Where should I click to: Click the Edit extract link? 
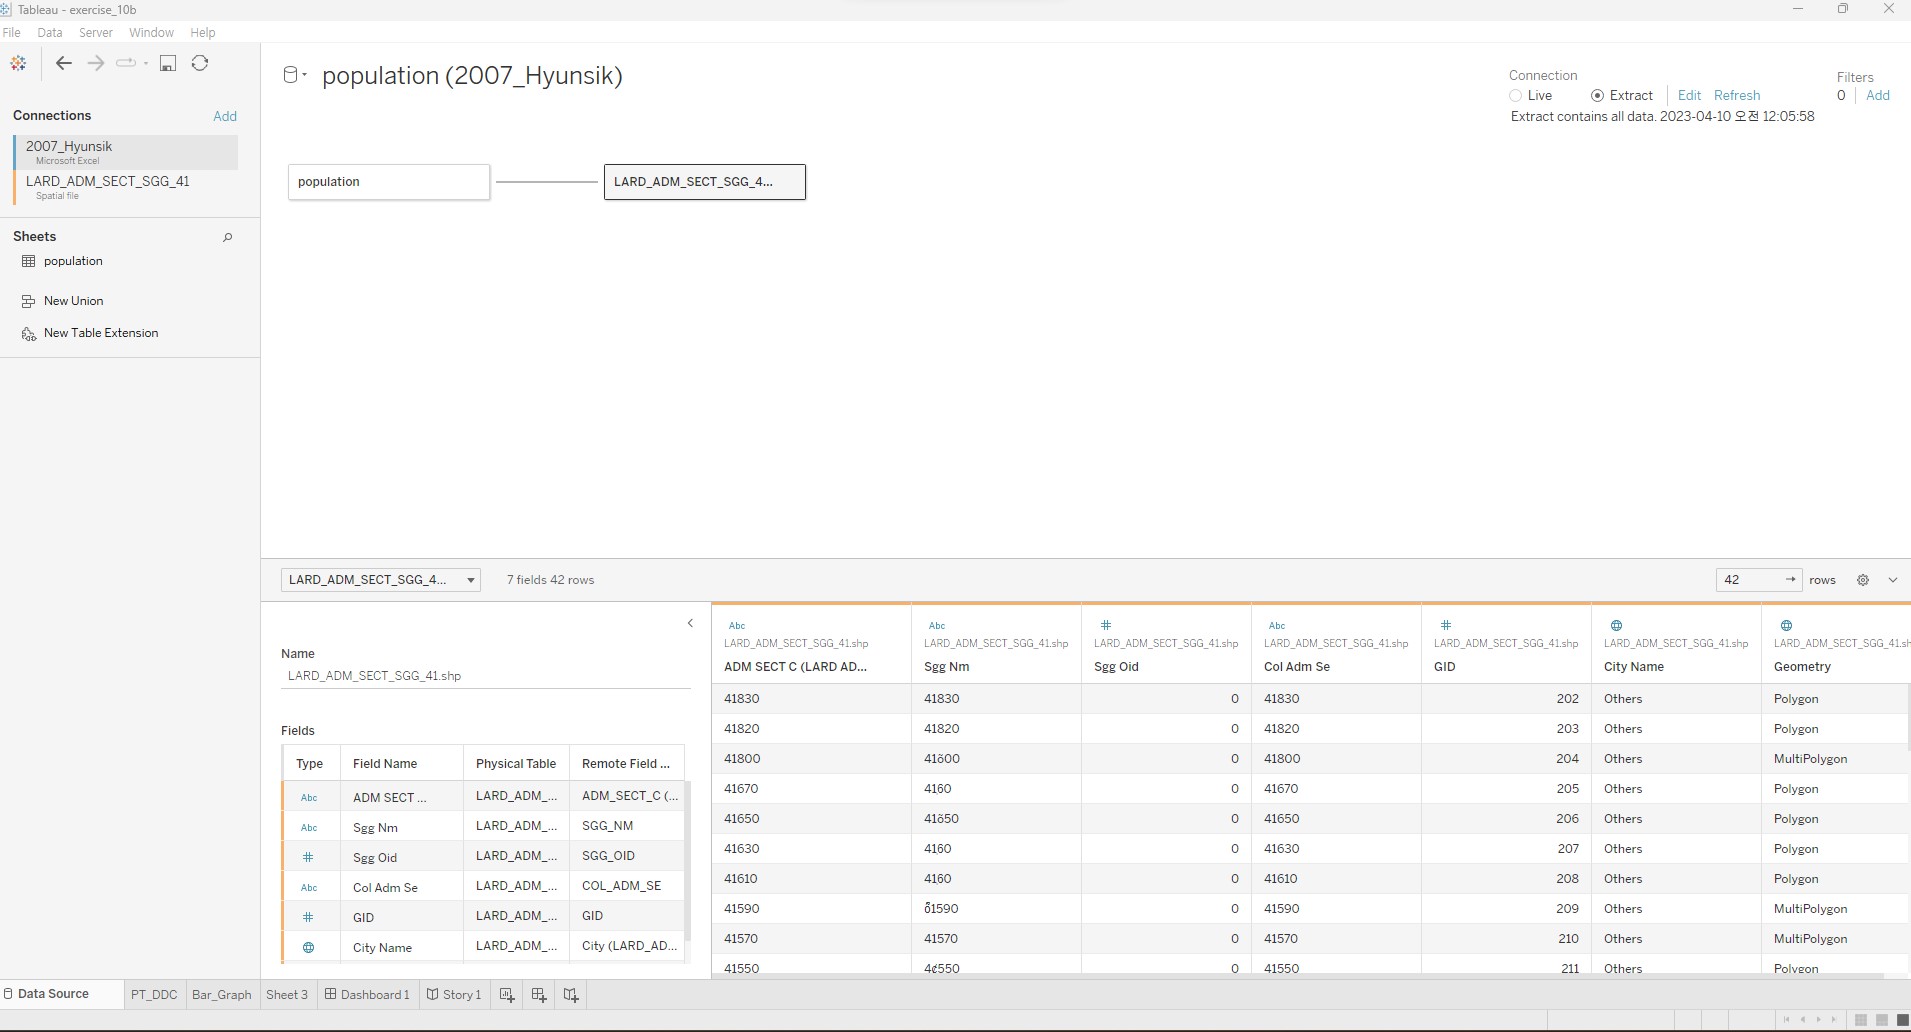pos(1689,95)
